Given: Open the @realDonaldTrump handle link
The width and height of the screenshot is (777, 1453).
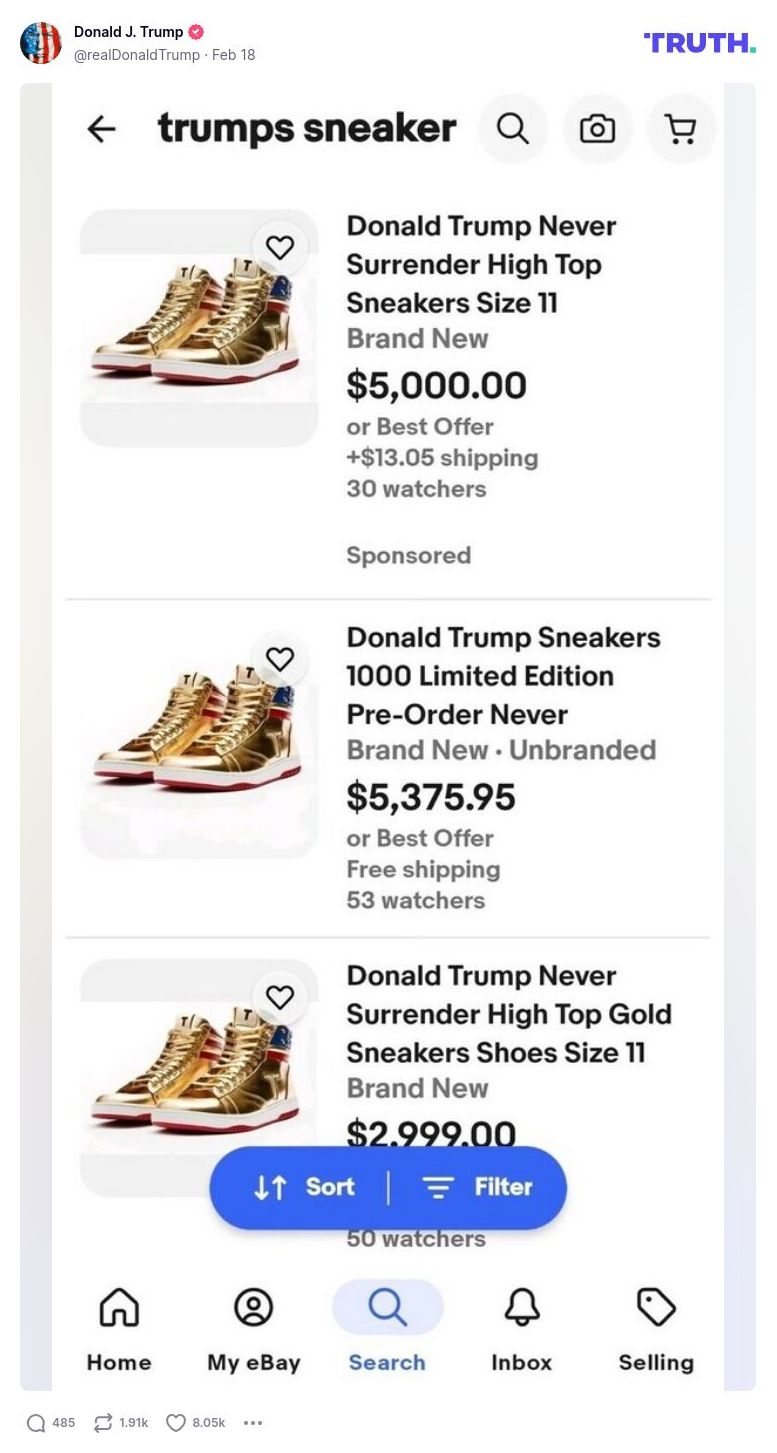Looking at the screenshot, I should (137, 55).
